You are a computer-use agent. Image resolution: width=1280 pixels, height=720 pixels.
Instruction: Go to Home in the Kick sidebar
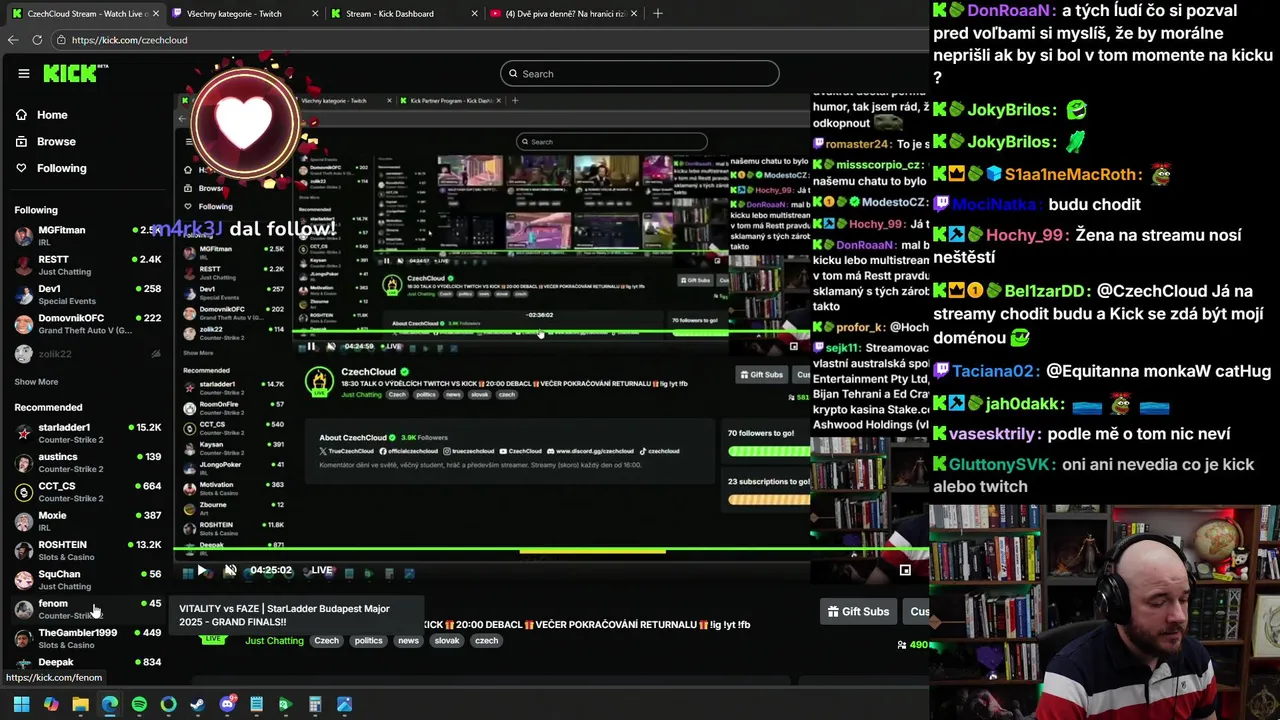[x=52, y=115]
